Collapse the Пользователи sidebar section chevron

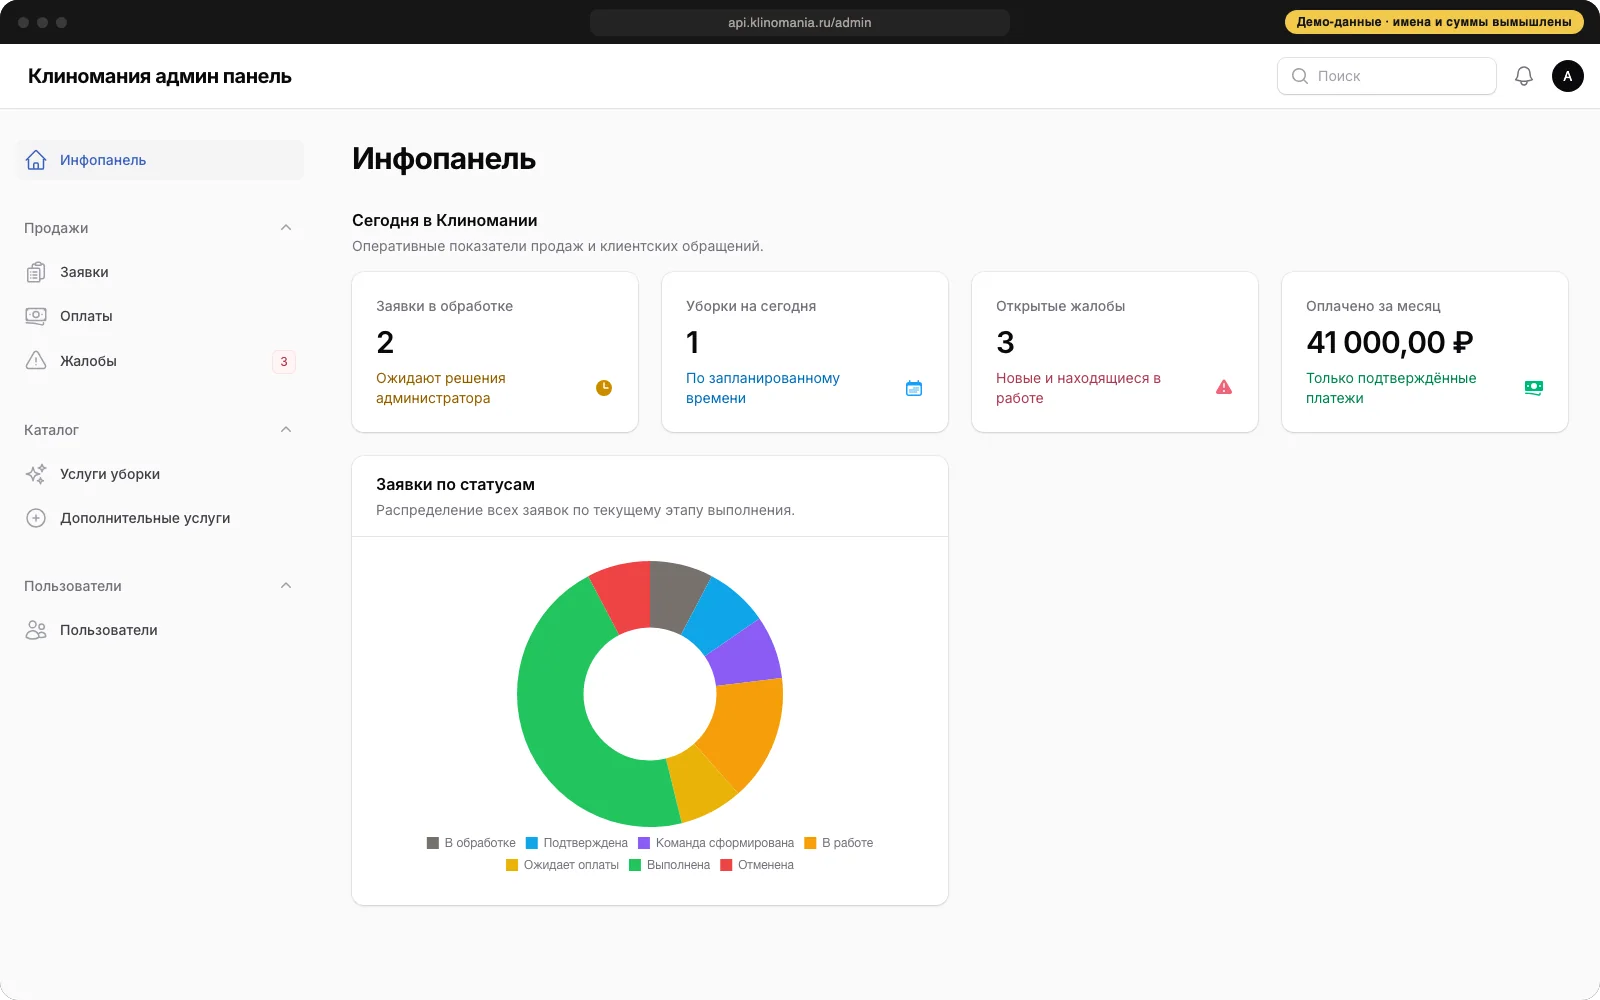click(x=286, y=586)
